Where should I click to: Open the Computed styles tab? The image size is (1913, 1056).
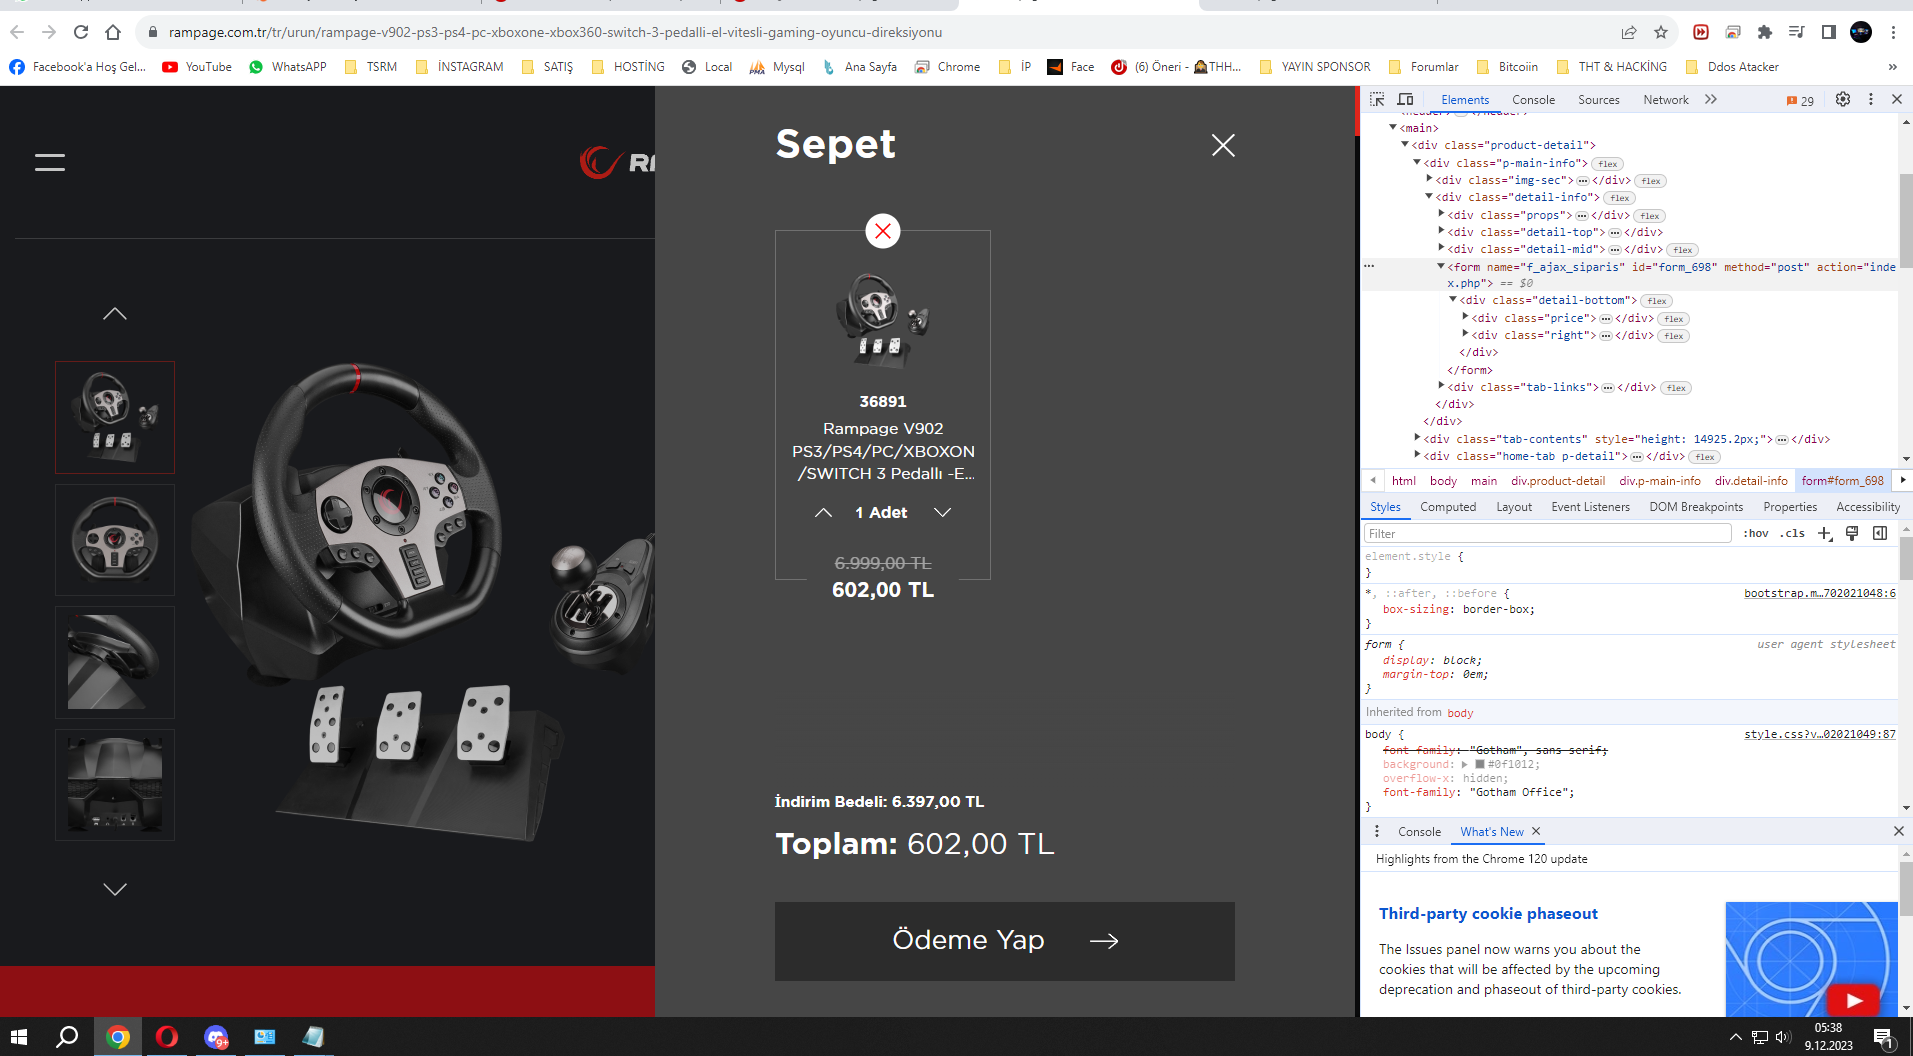click(x=1448, y=507)
